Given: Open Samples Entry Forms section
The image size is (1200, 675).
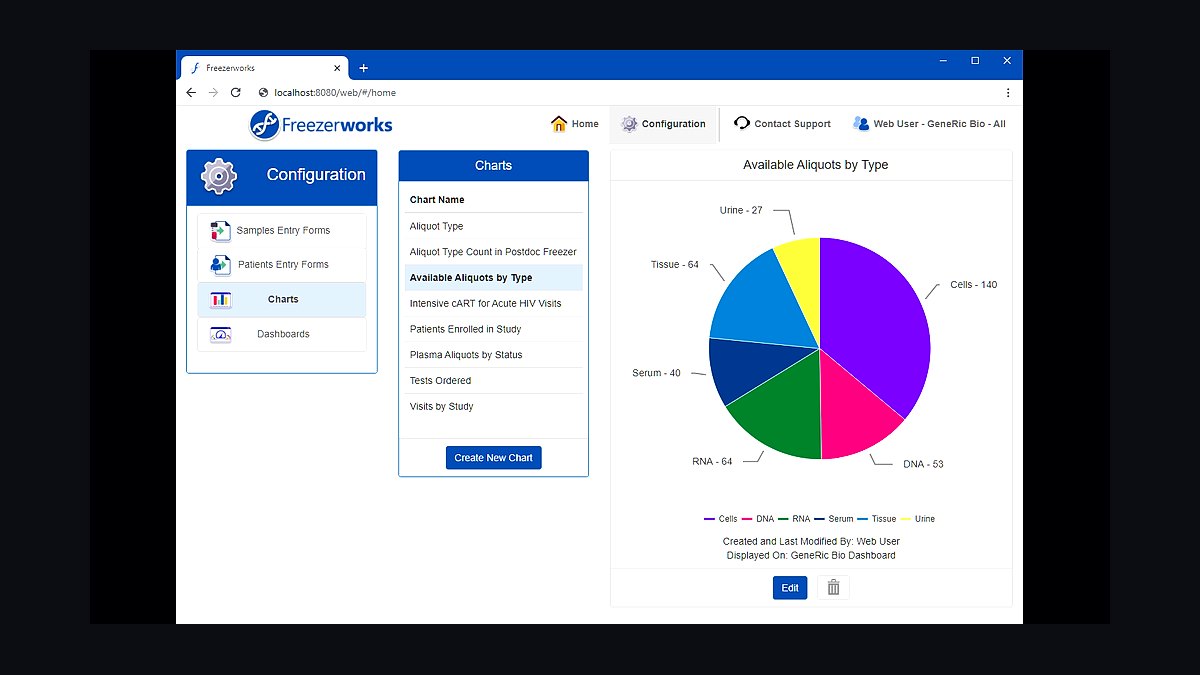Looking at the screenshot, I should 282,231.
